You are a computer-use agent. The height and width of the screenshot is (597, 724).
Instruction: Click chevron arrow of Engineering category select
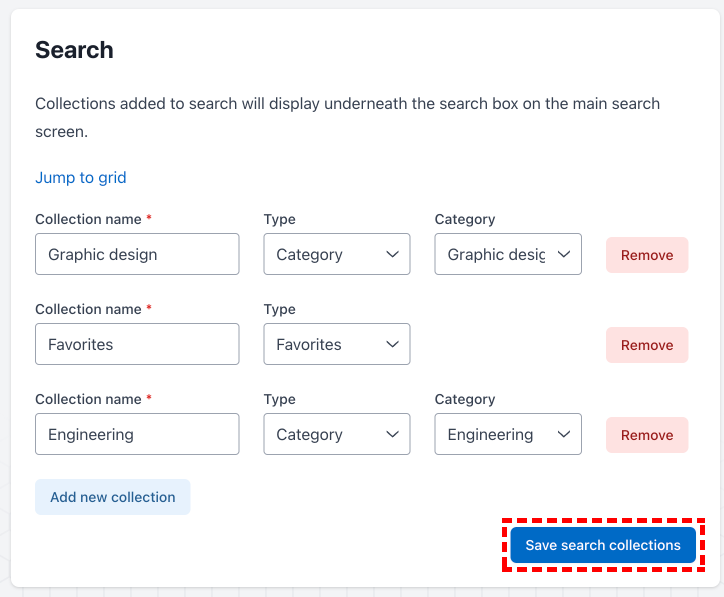click(564, 434)
